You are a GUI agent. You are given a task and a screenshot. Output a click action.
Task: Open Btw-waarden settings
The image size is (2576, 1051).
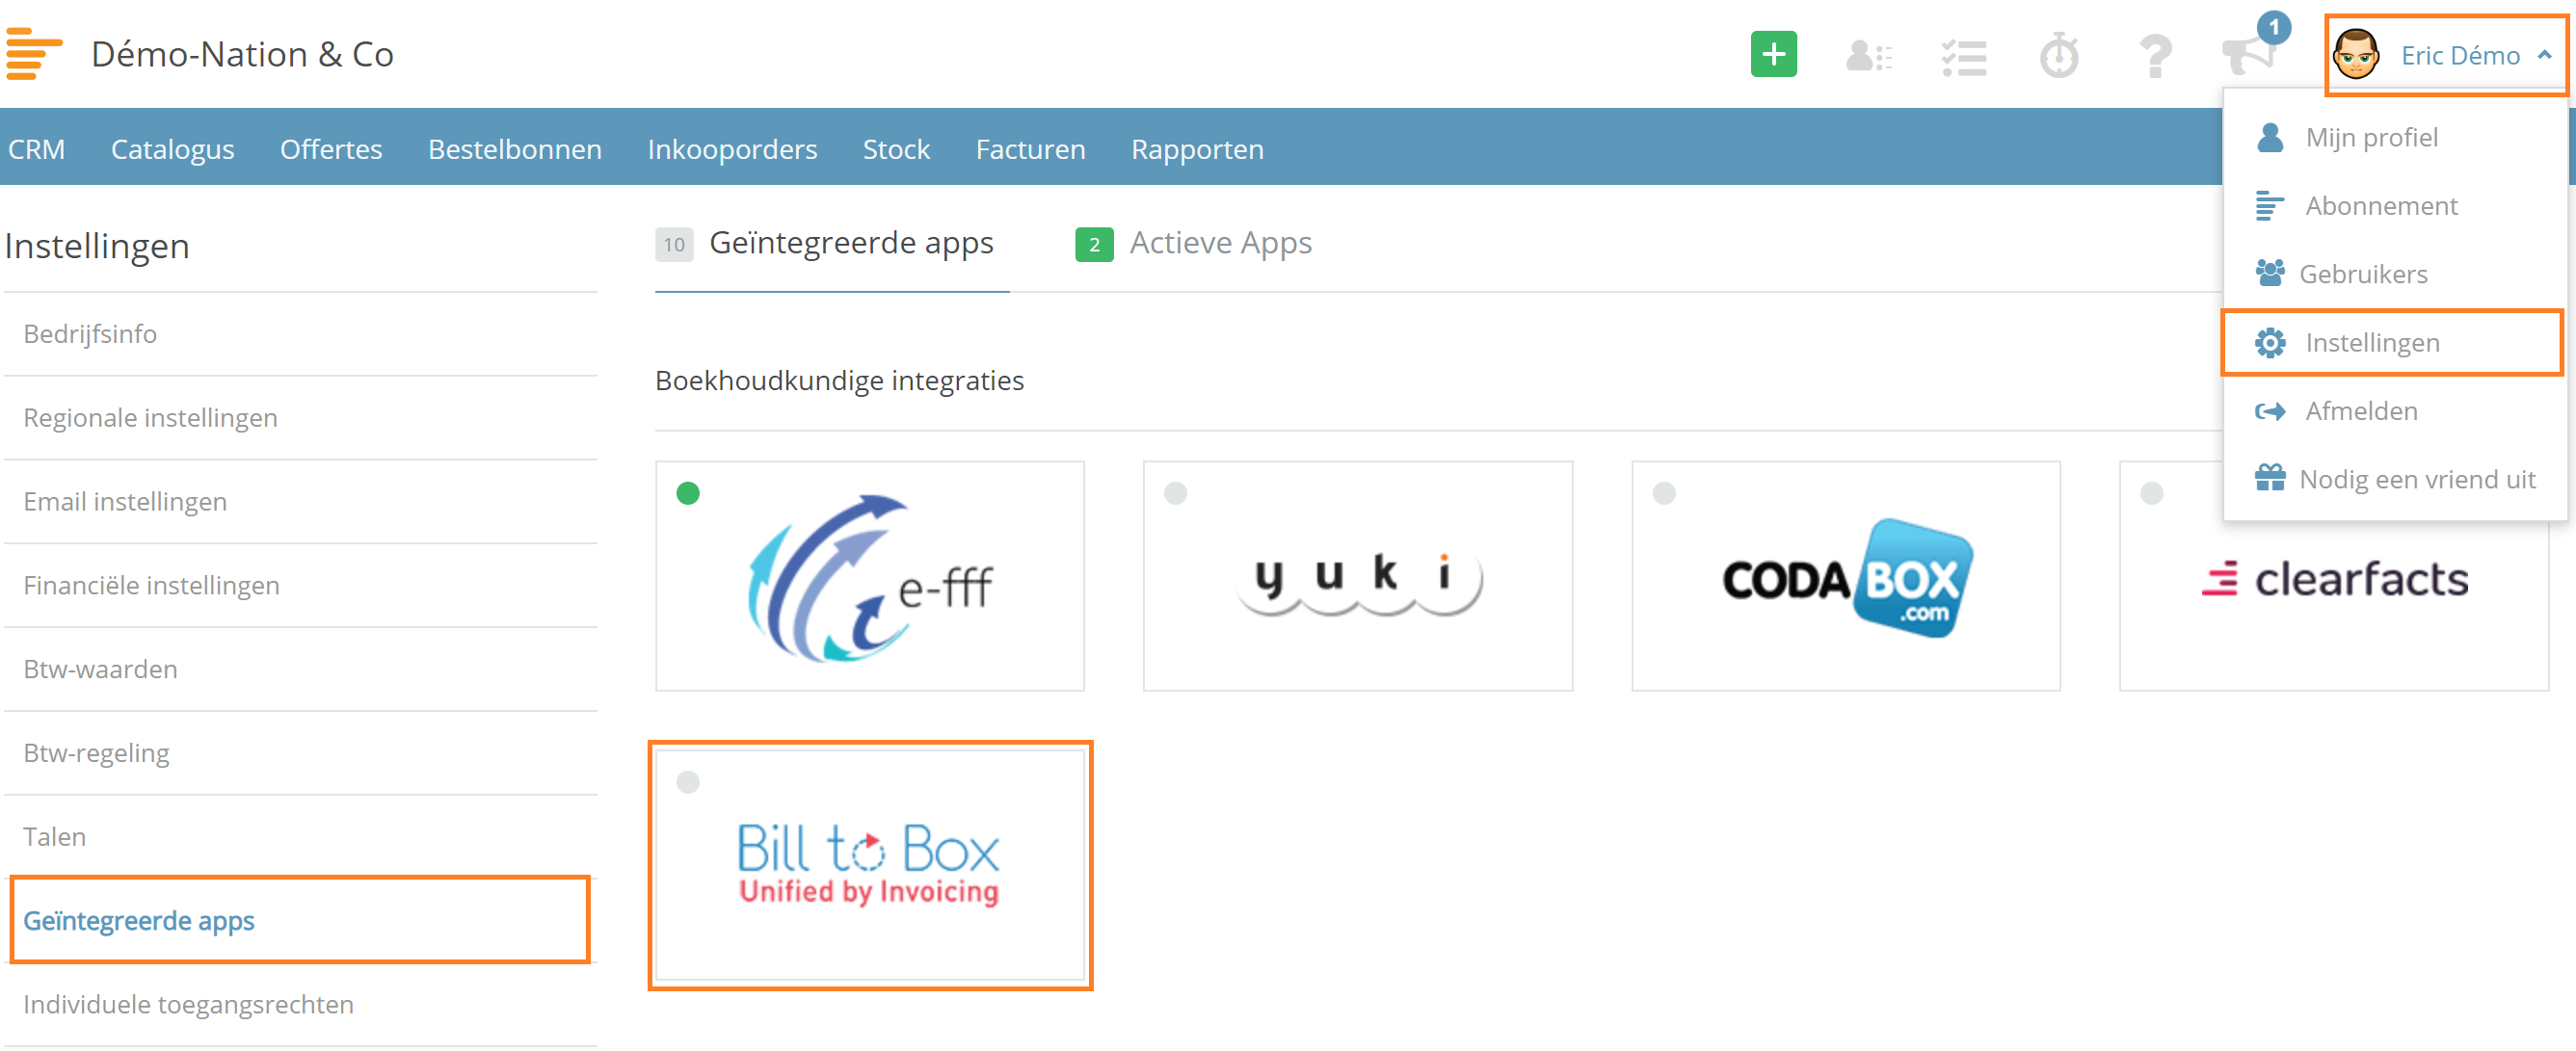(300, 670)
